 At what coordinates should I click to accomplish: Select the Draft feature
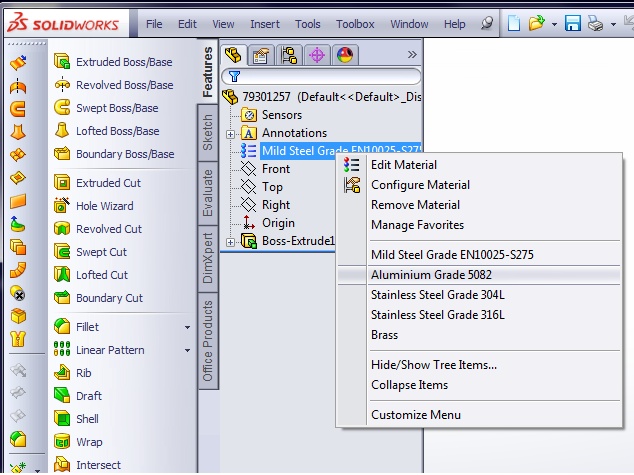[78, 396]
